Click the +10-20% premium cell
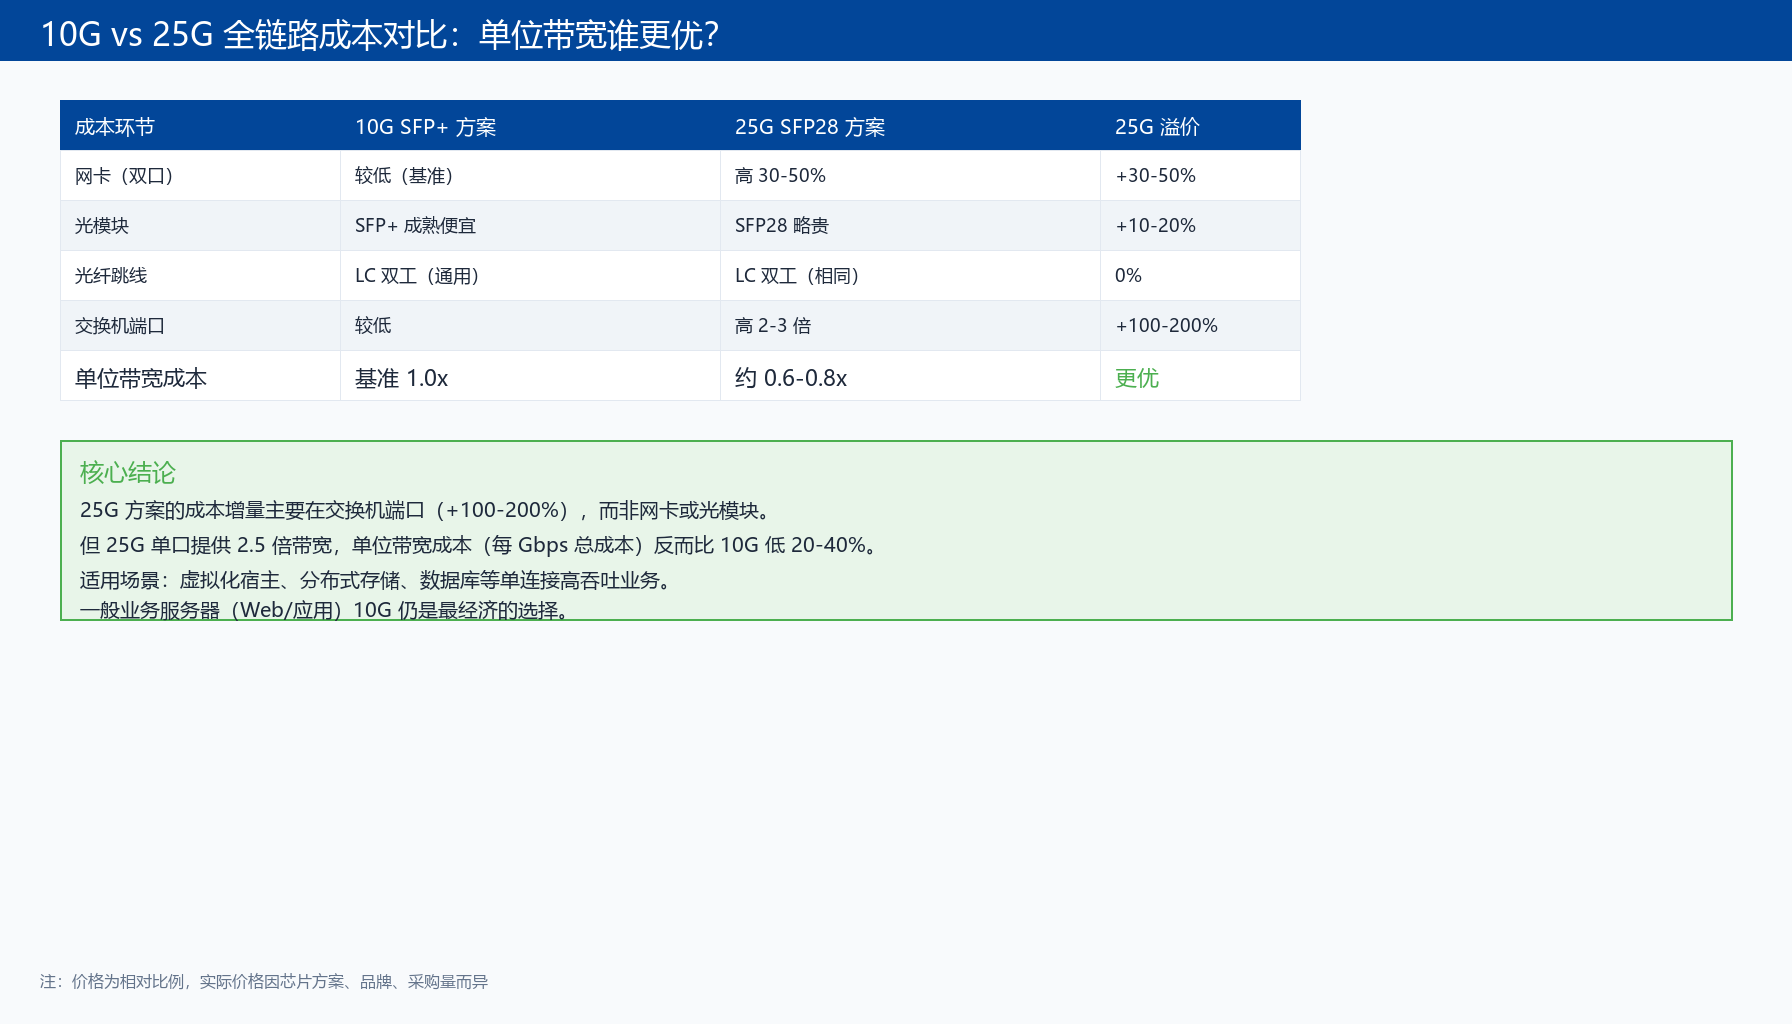Viewport: 1792px width, 1024px height. [x=1200, y=226]
